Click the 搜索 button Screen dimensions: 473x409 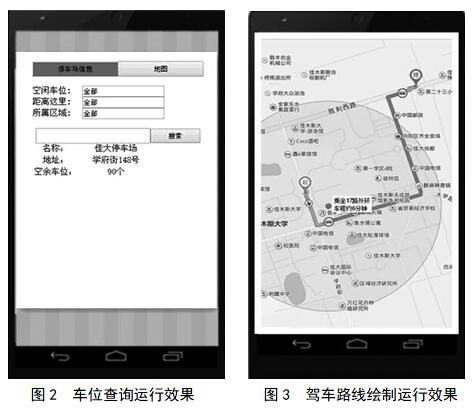click(x=175, y=136)
